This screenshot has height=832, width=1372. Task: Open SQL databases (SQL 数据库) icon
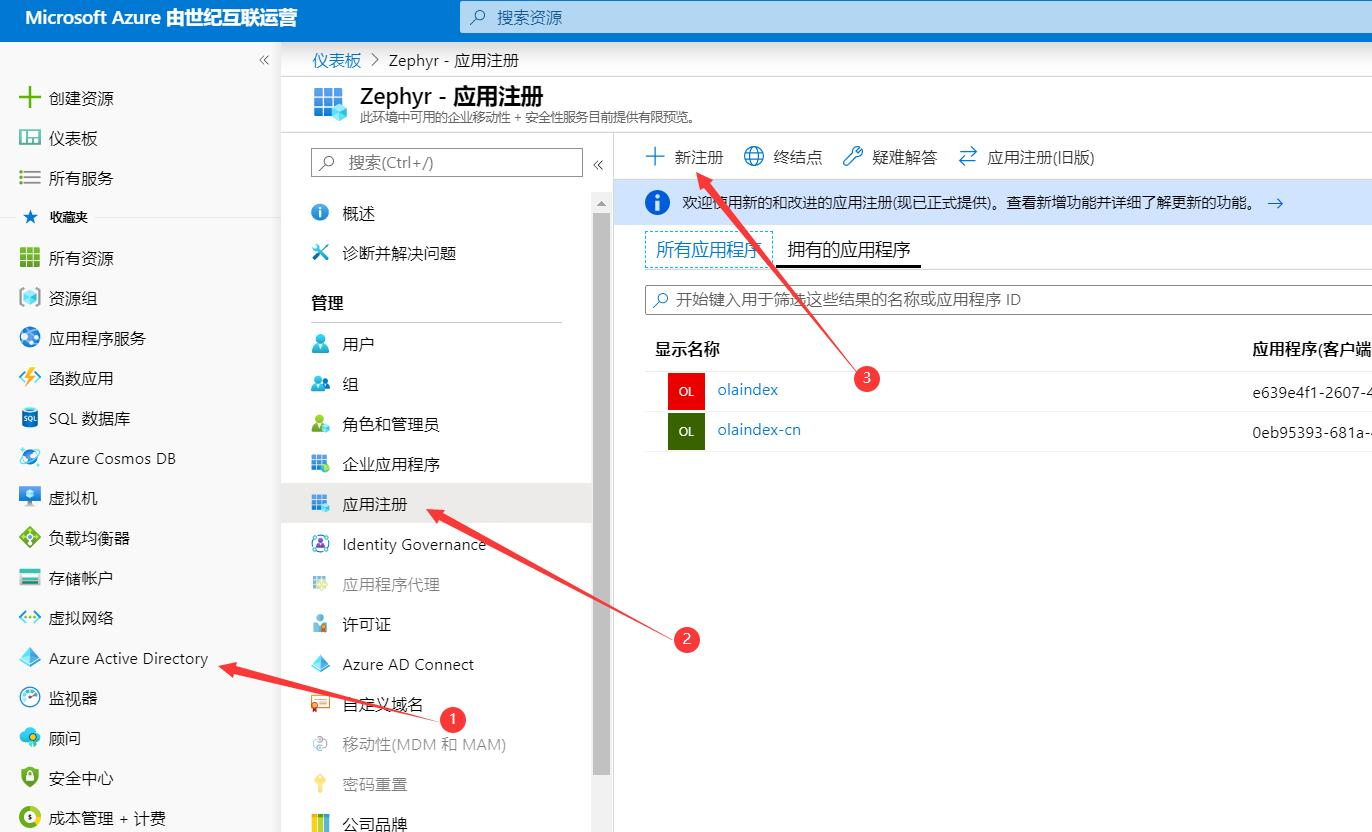pyautogui.click(x=30, y=418)
